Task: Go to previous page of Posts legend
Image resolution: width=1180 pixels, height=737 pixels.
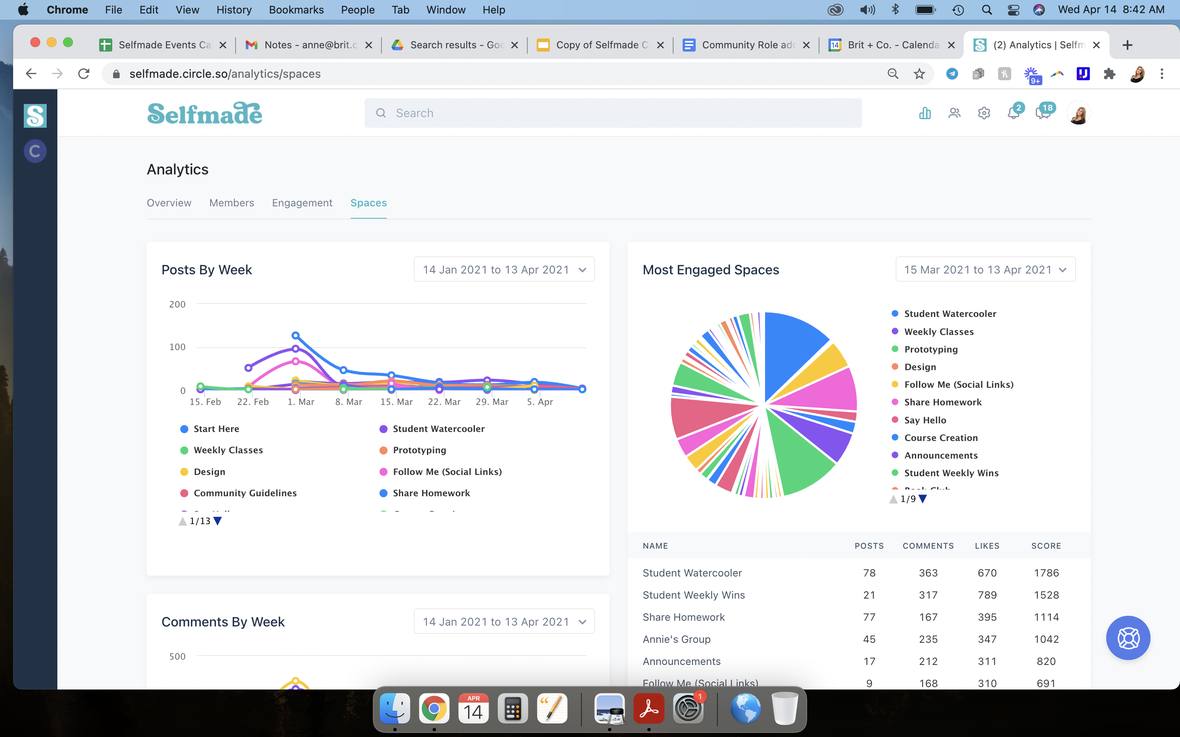Action: click(x=182, y=521)
